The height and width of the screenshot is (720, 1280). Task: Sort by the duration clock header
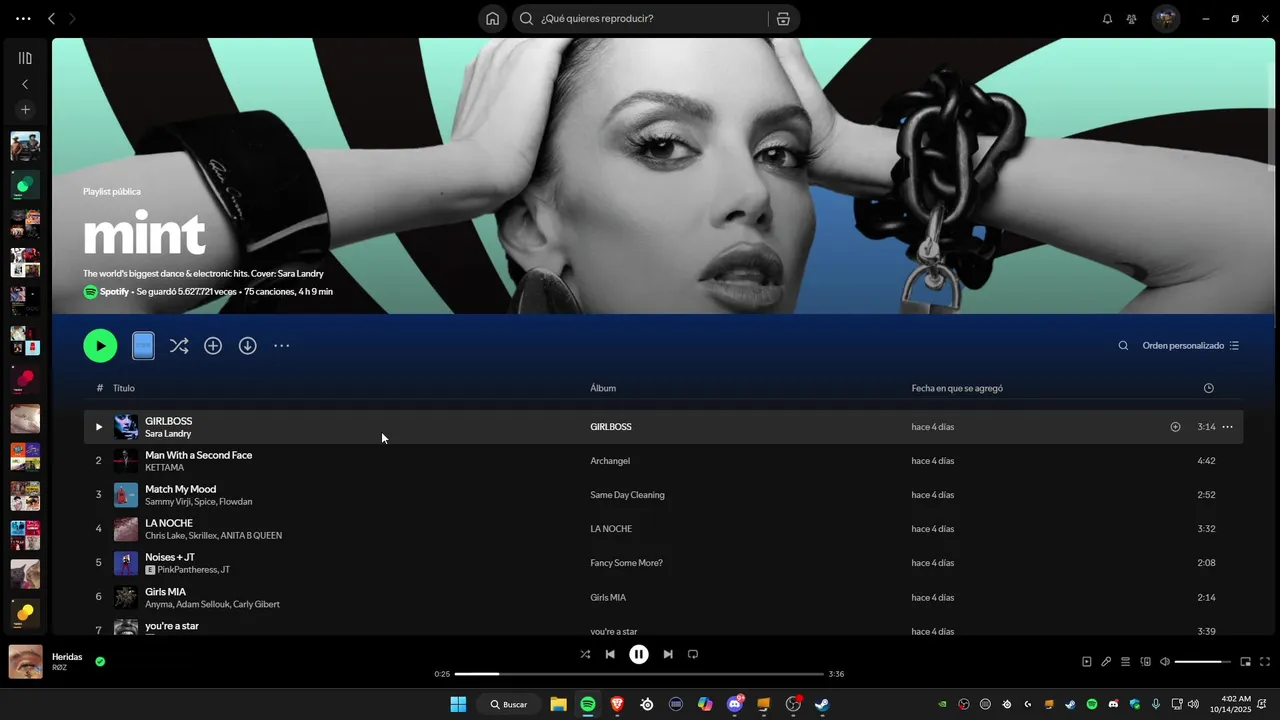pos(1208,388)
